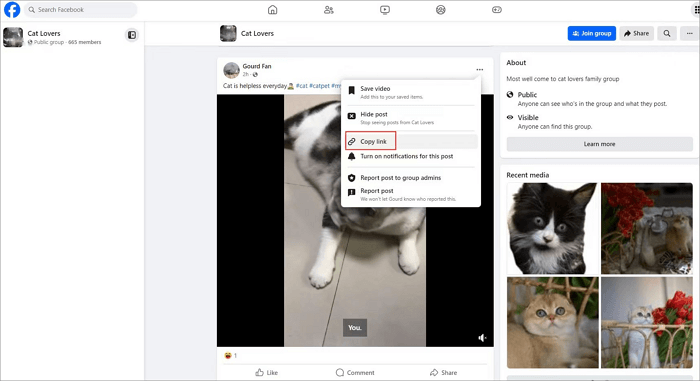The image size is (700, 381).
Task: Click the 'Public group · 665 members' text
Action: (67, 42)
